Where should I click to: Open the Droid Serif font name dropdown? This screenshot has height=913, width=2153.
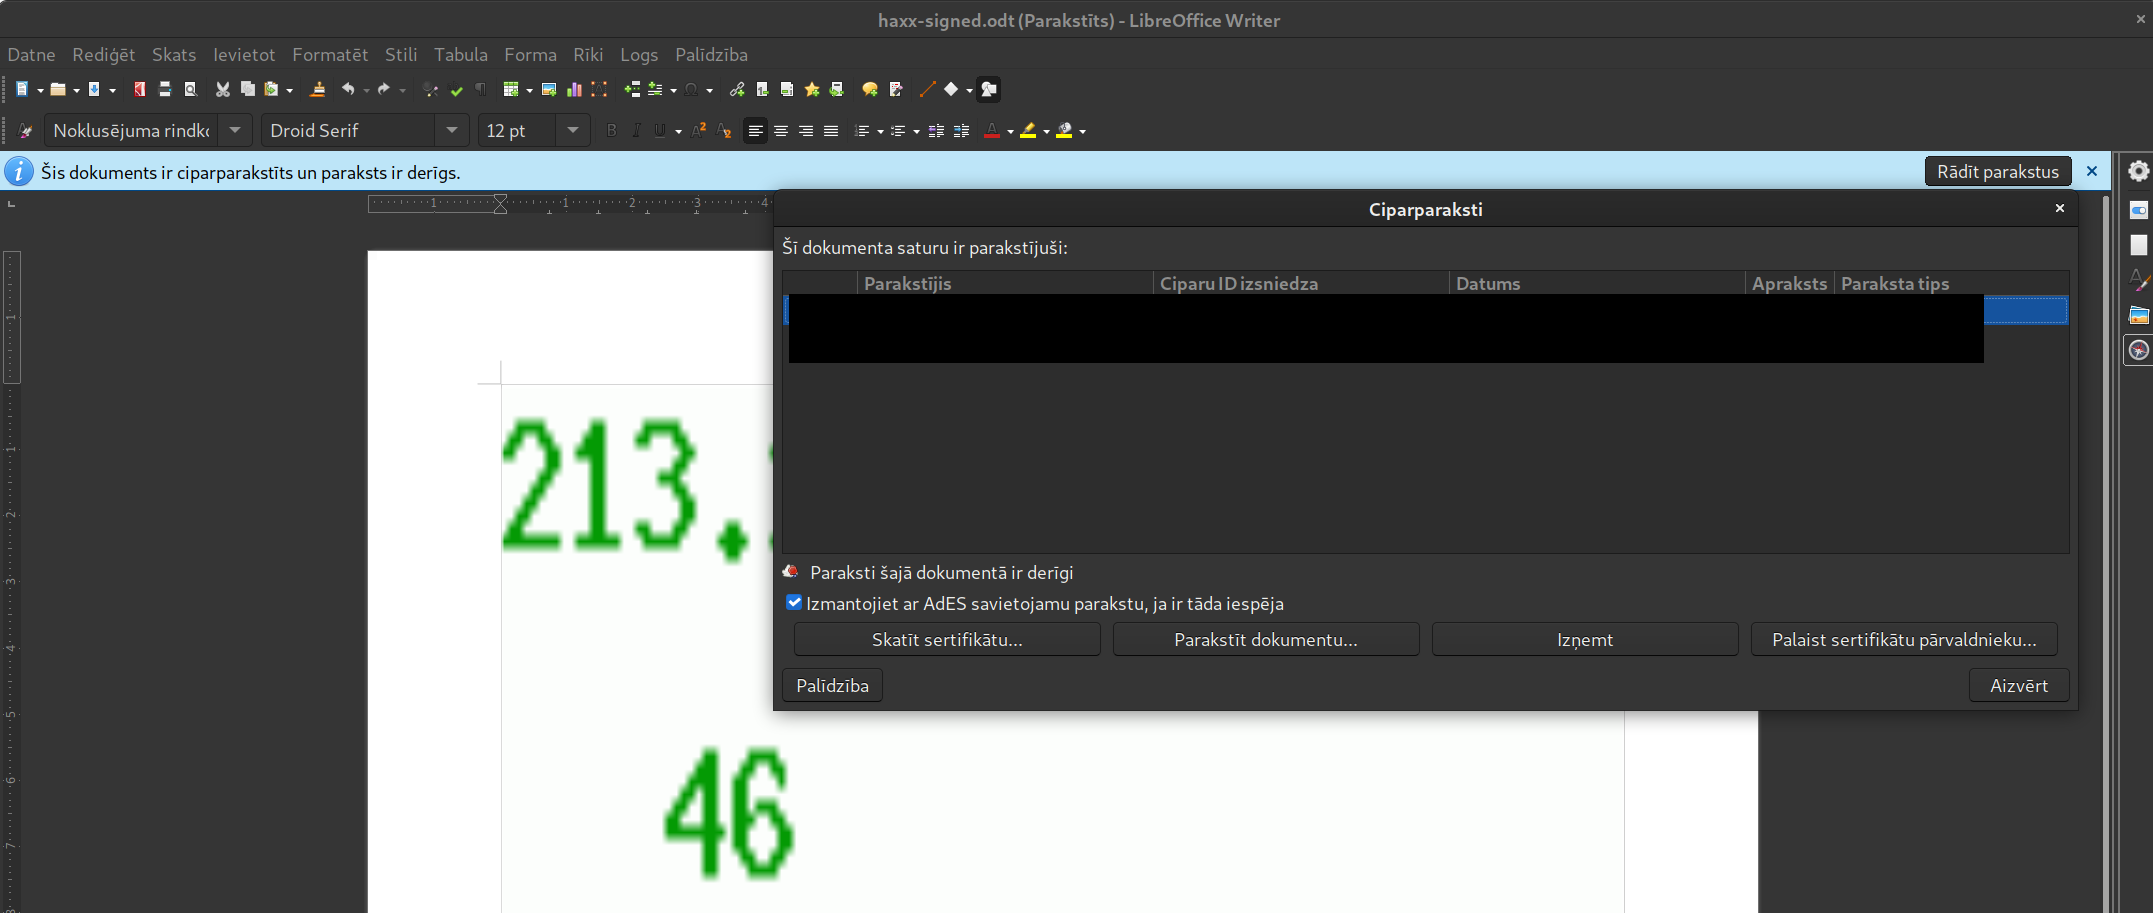[x=452, y=130]
